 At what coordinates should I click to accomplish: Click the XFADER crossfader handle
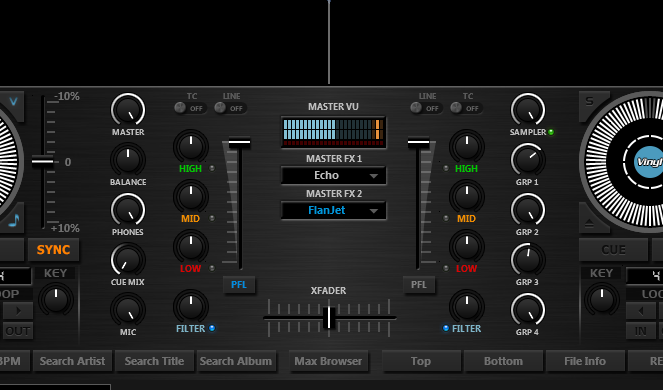coord(329,318)
